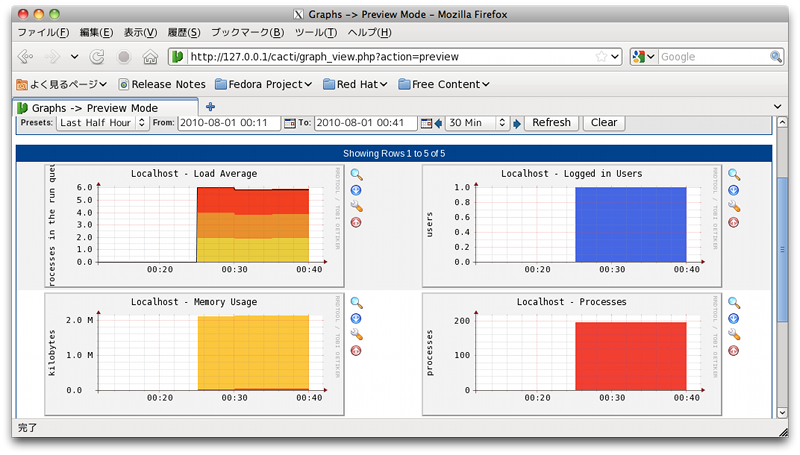Open the '30 Min' timeshift dropdown

476,123
